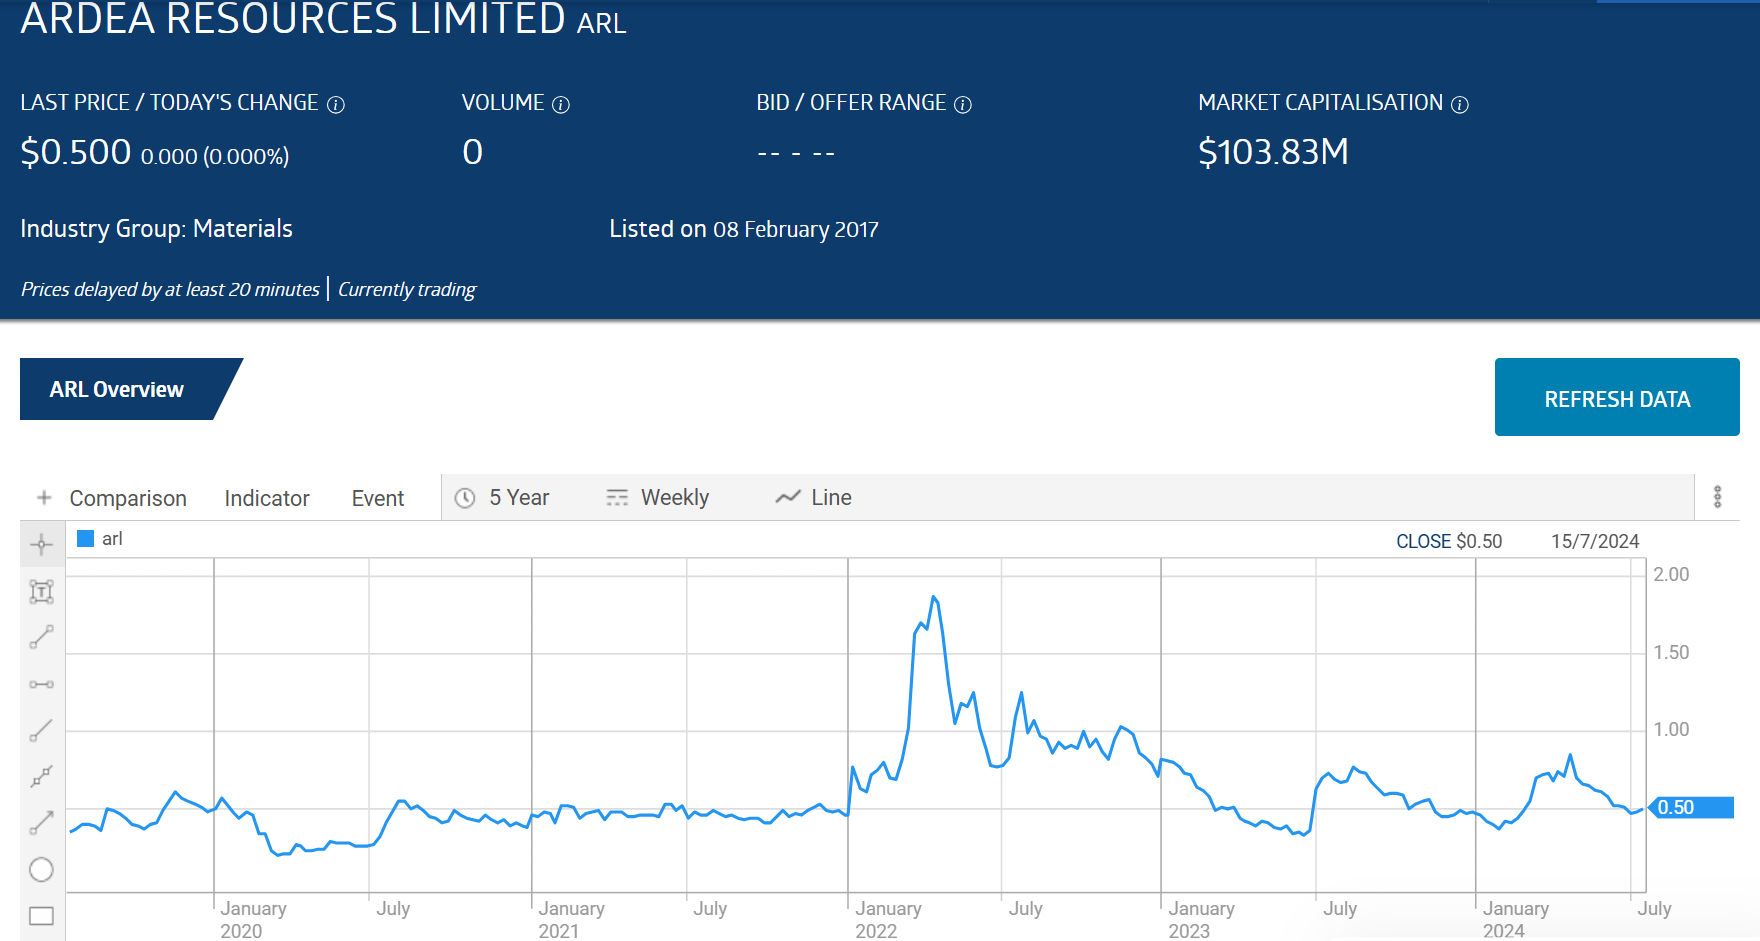Click the January 2023 axis label

click(1201, 919)
